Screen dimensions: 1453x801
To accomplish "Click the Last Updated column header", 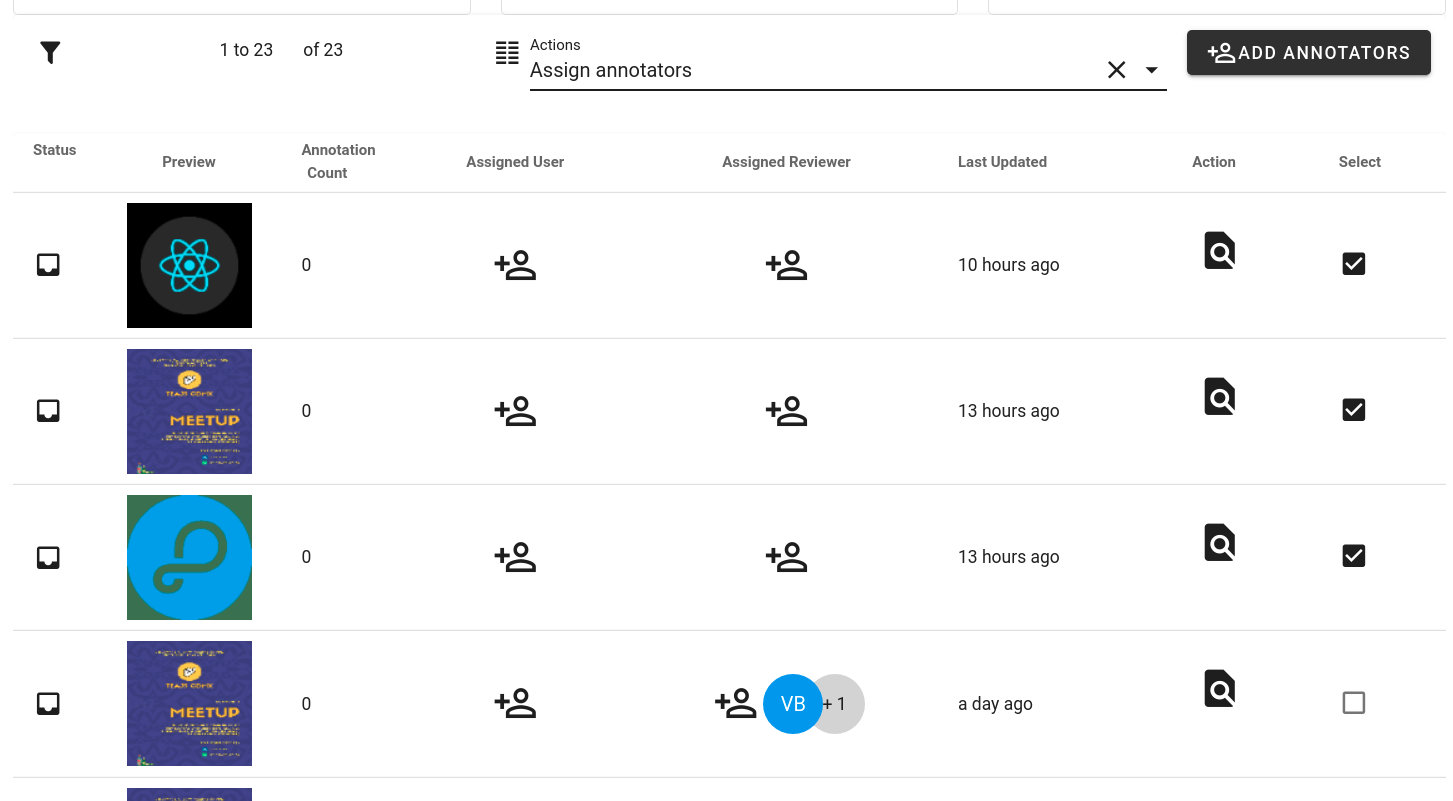I will (1002, 162).
